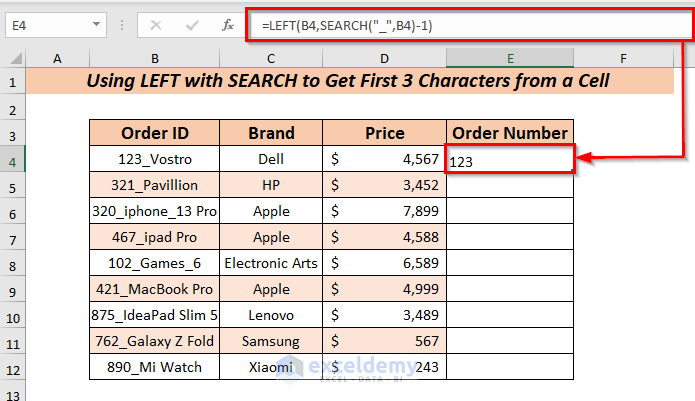Select the column F header

coord(623,59)
